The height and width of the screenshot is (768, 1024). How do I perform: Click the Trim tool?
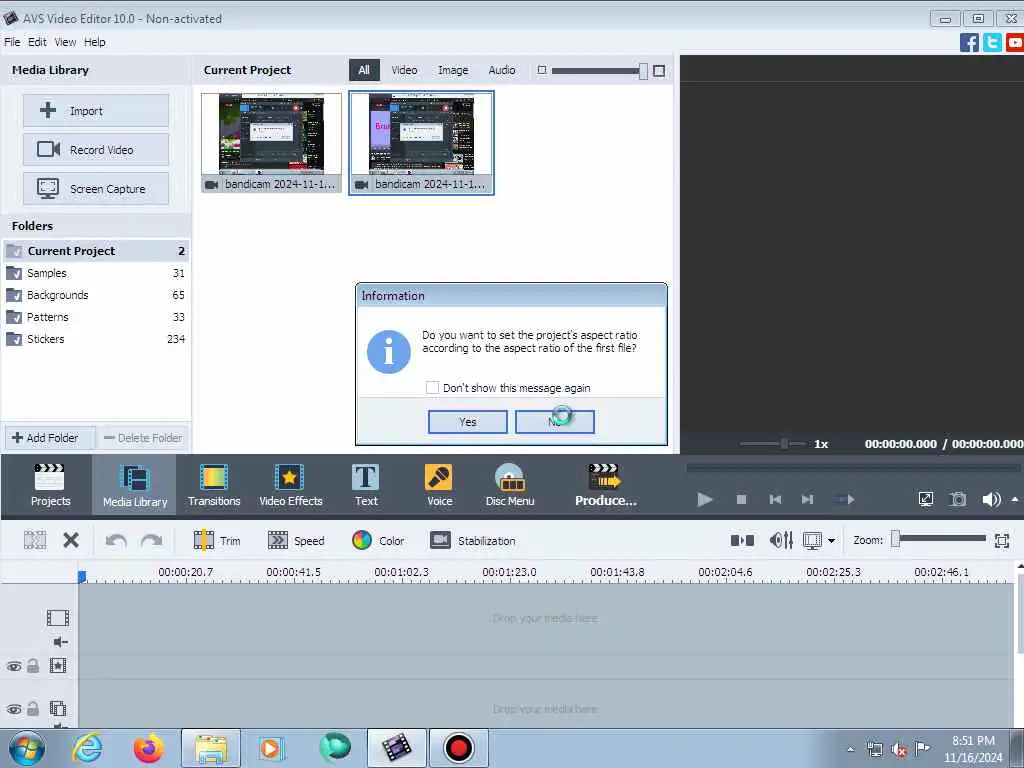pos(217,541)
